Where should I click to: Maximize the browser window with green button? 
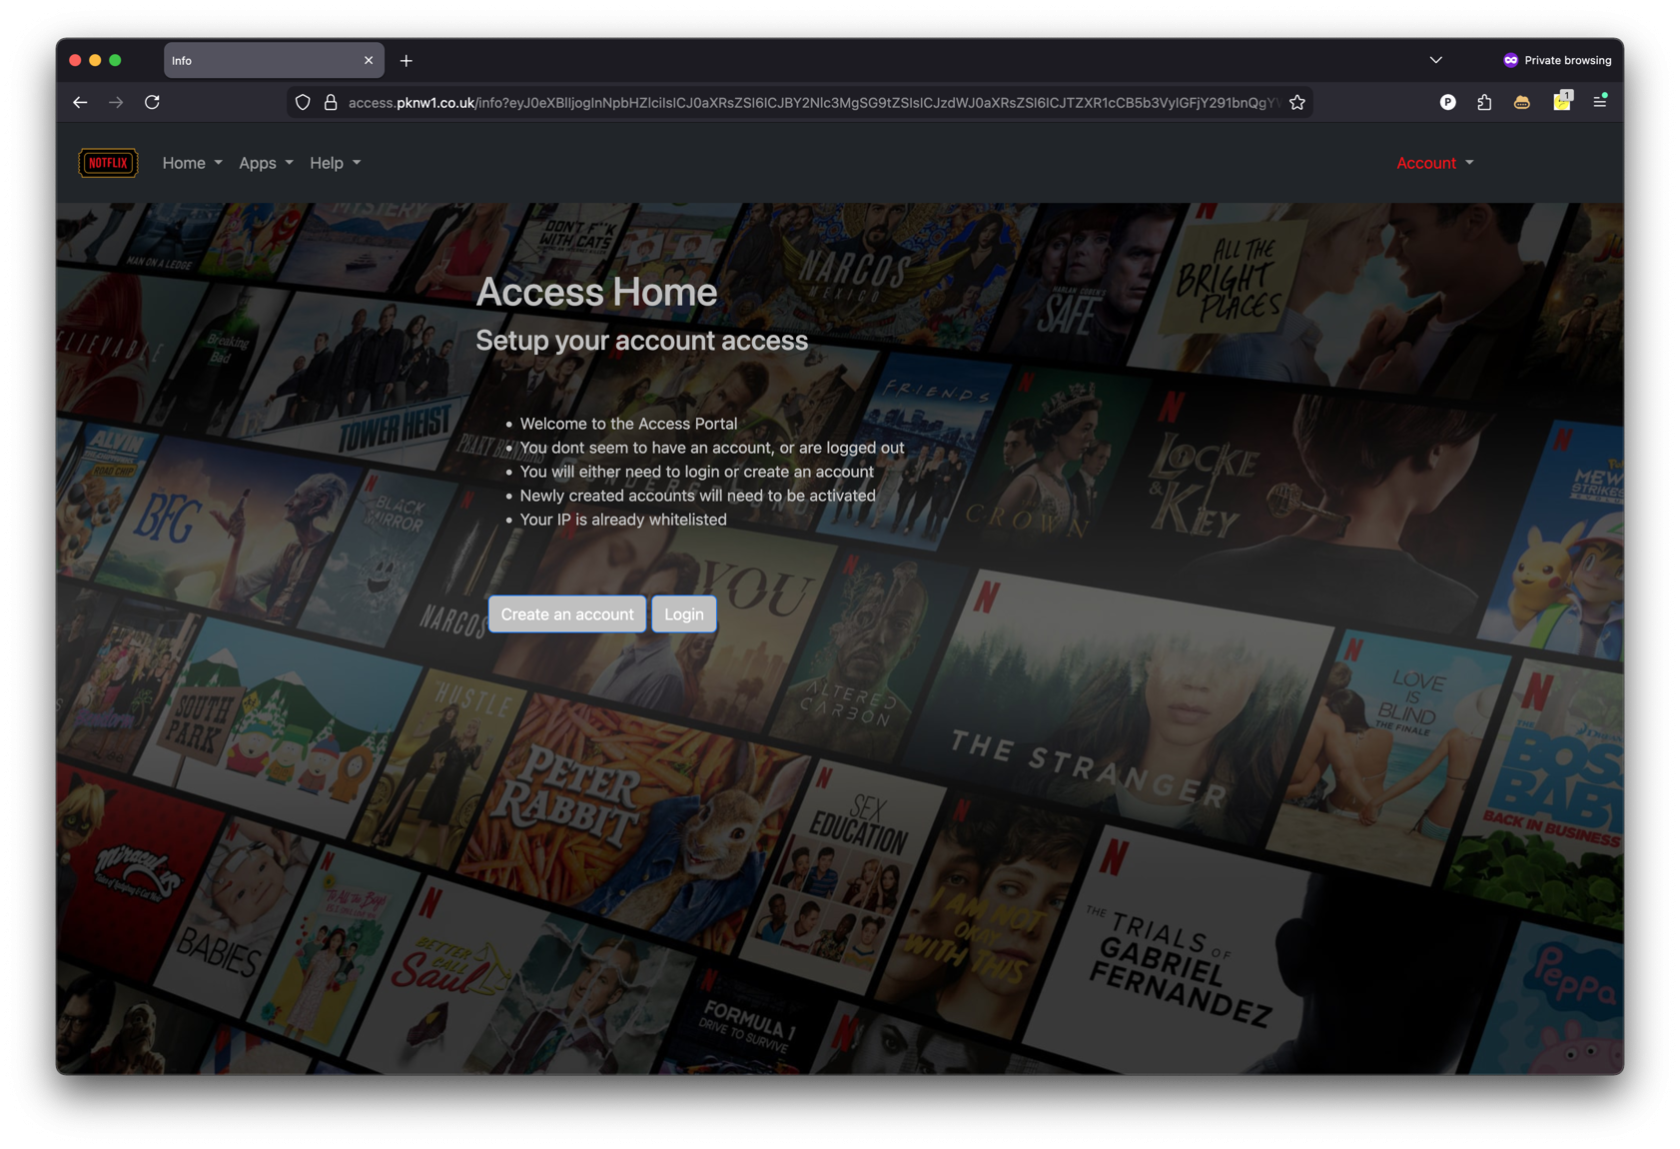[x=115, y=60]
